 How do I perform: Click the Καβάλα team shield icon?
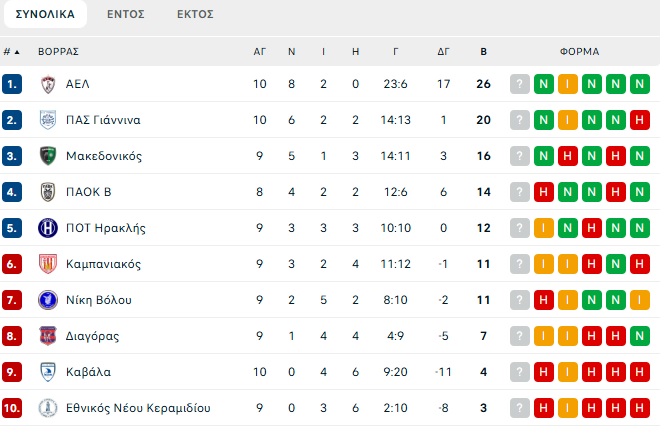pyautogui.click(x=48, y=372)
